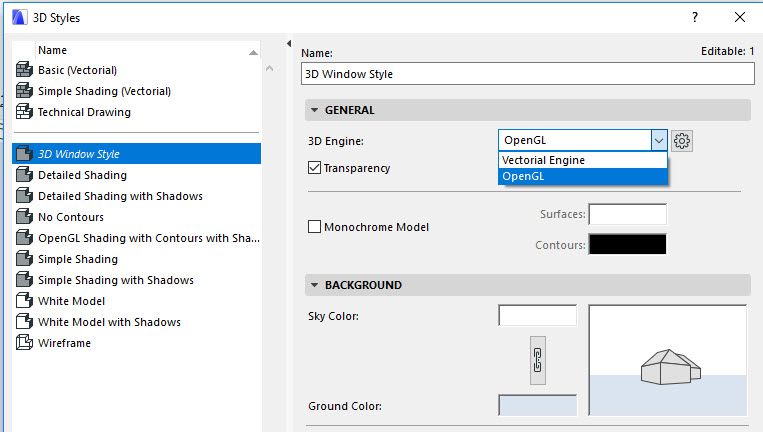Image resolution: width=763 pixels, height=432 pixels.
Task: Select Simple Shading with Shadows style
Action: tap(115, 280)
